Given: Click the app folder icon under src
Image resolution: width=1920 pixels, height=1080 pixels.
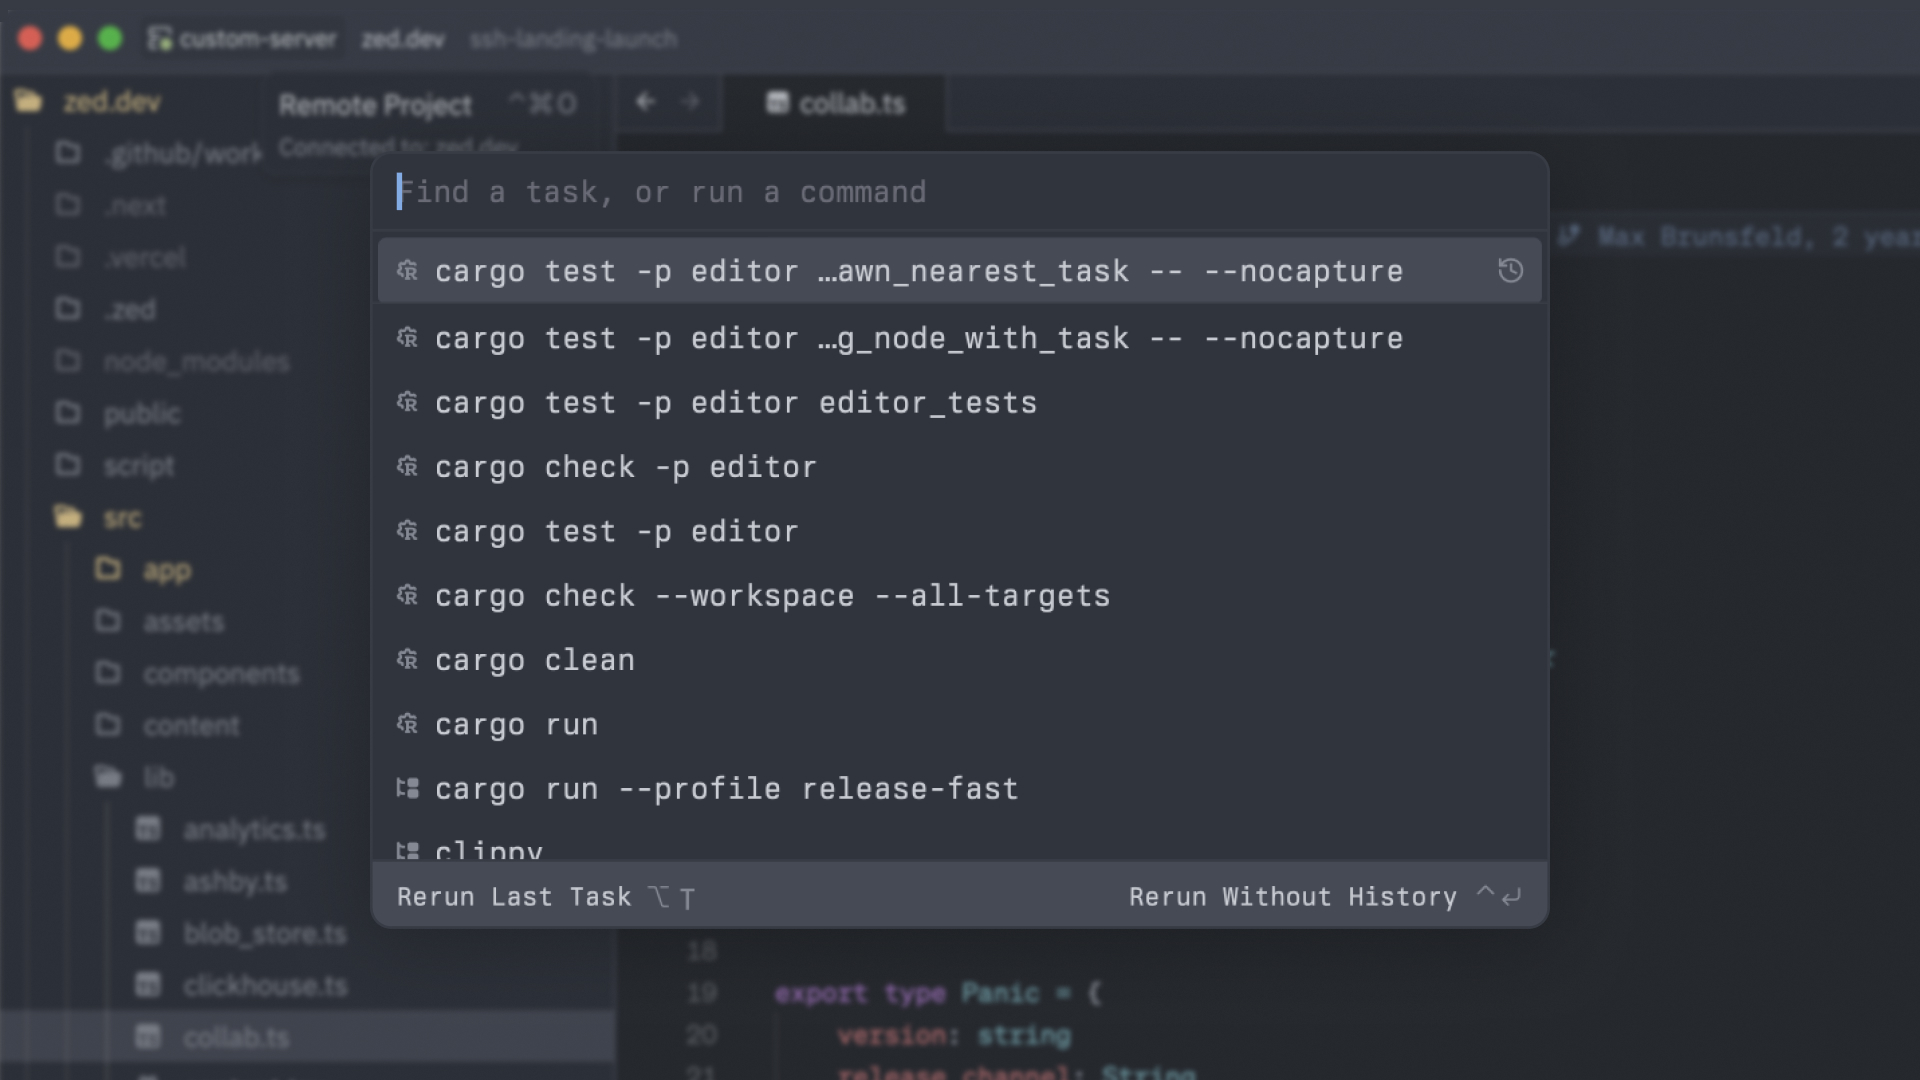Looking at the screenshot, I should (x=108, y=569).
